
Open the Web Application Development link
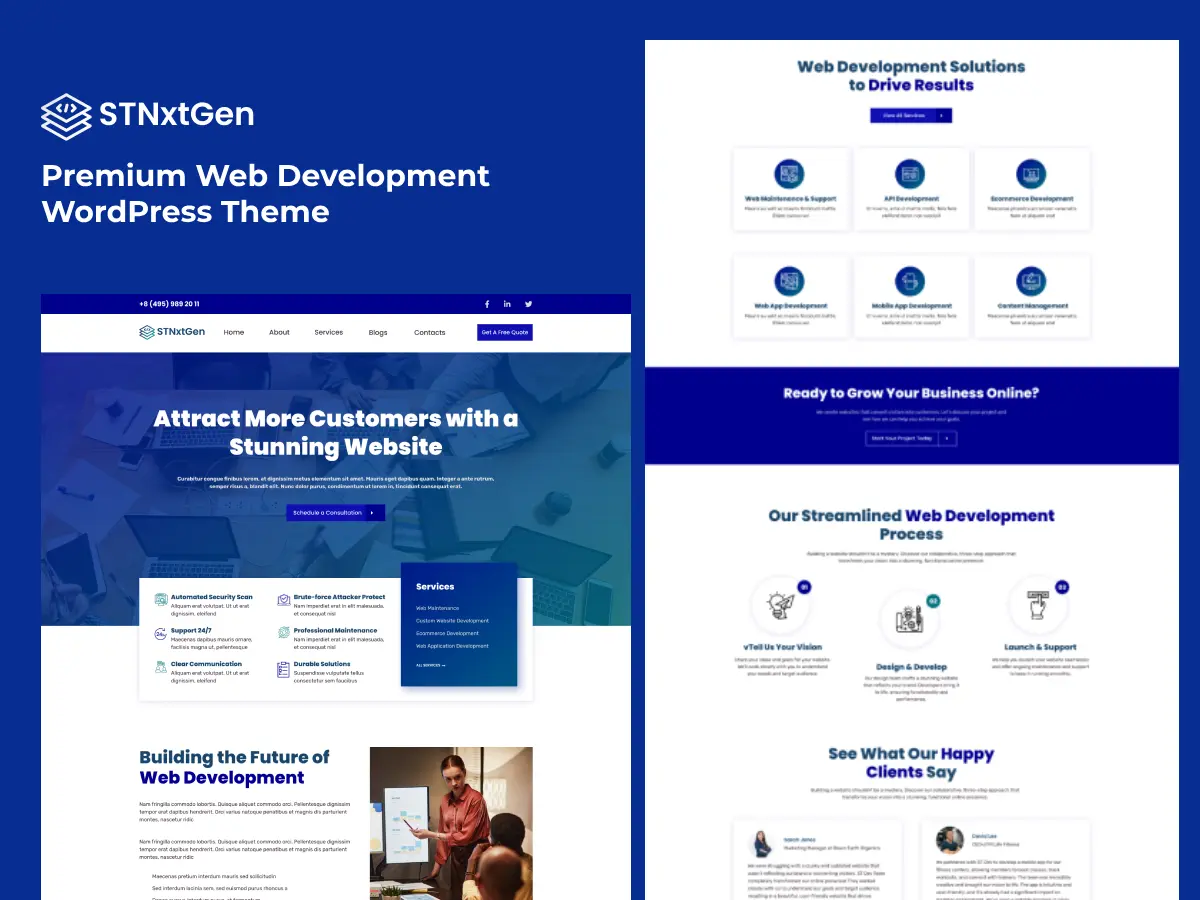(x=453, y=646)
